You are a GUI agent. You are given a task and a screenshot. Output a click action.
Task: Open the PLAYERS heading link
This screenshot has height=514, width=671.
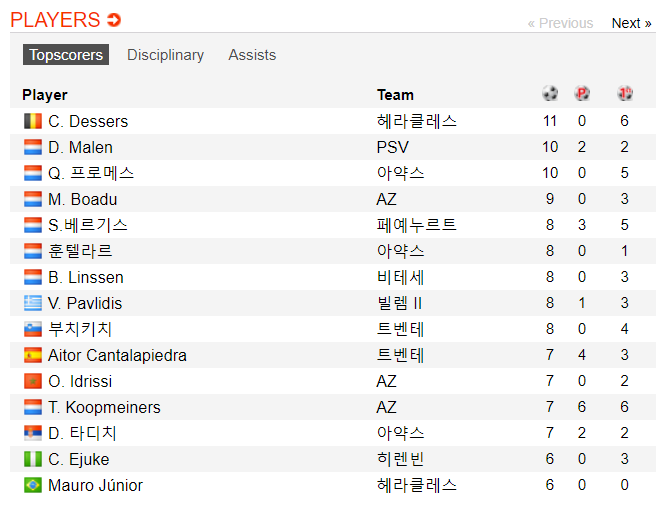tap(55, 20)
